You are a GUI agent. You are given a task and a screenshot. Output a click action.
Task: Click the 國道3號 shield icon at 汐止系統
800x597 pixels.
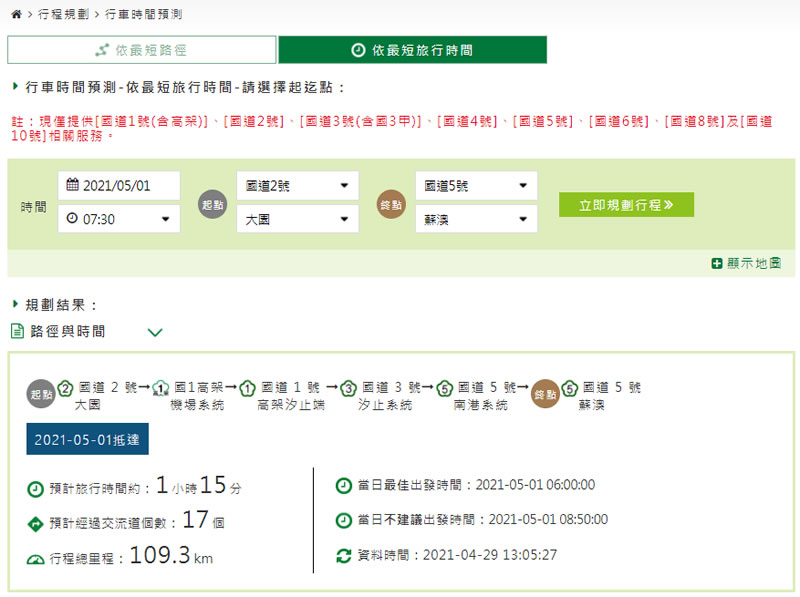(x=348, y=389)
